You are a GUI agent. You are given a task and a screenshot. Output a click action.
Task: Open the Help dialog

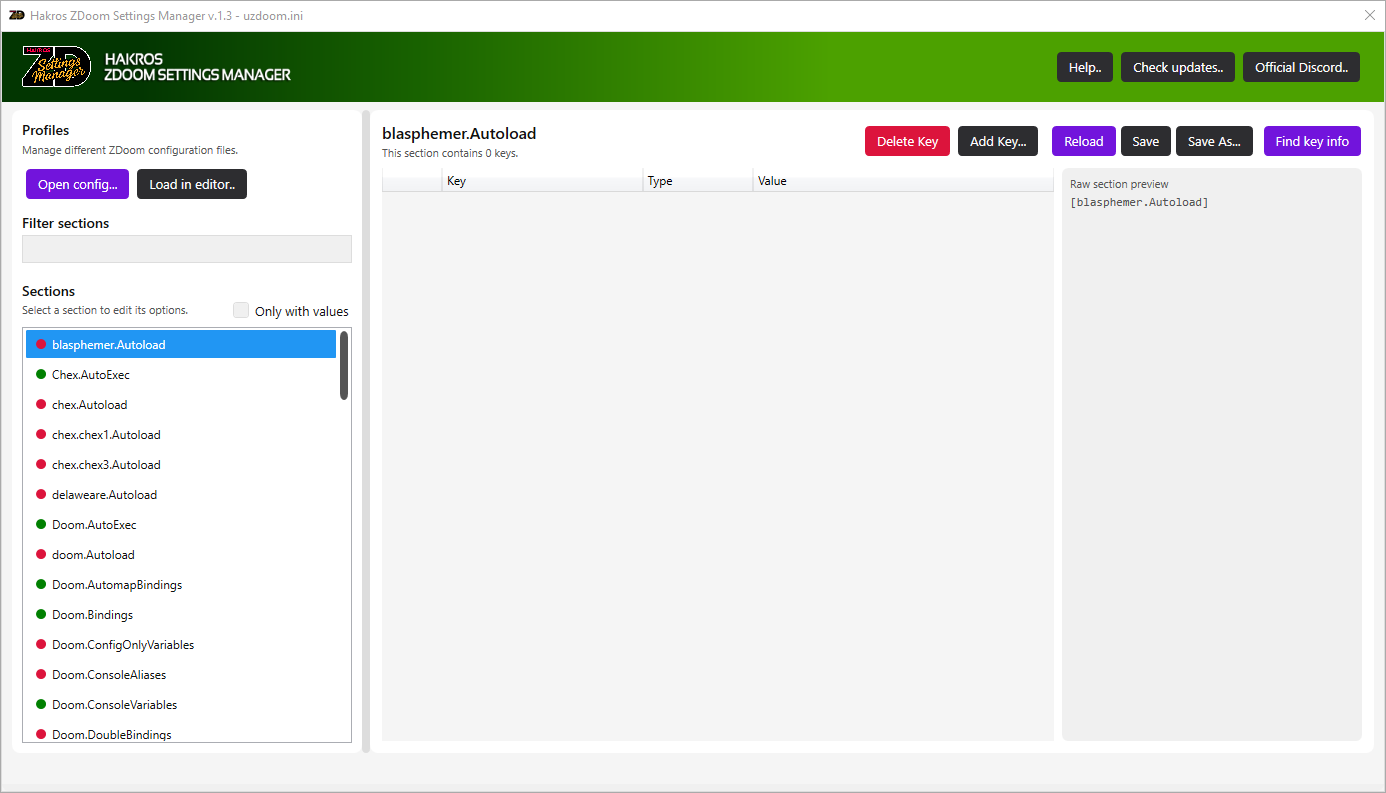(x=1085, y=67)
